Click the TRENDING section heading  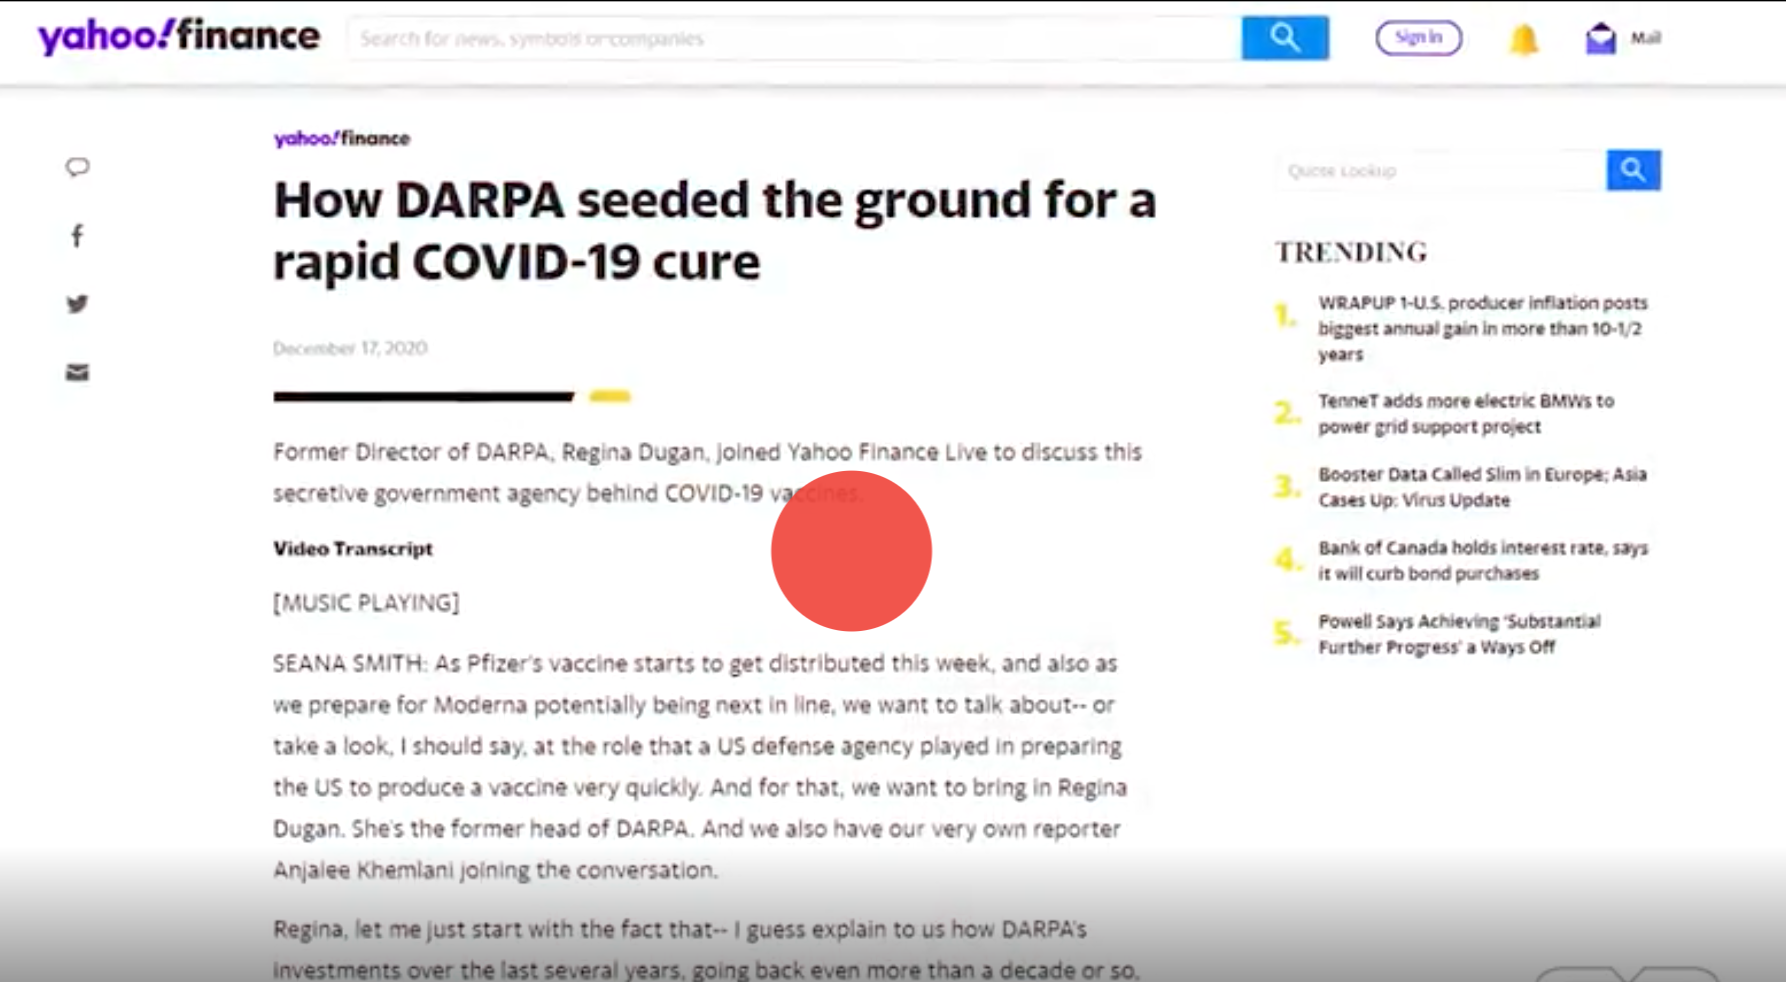click(x=1351, y=252)
